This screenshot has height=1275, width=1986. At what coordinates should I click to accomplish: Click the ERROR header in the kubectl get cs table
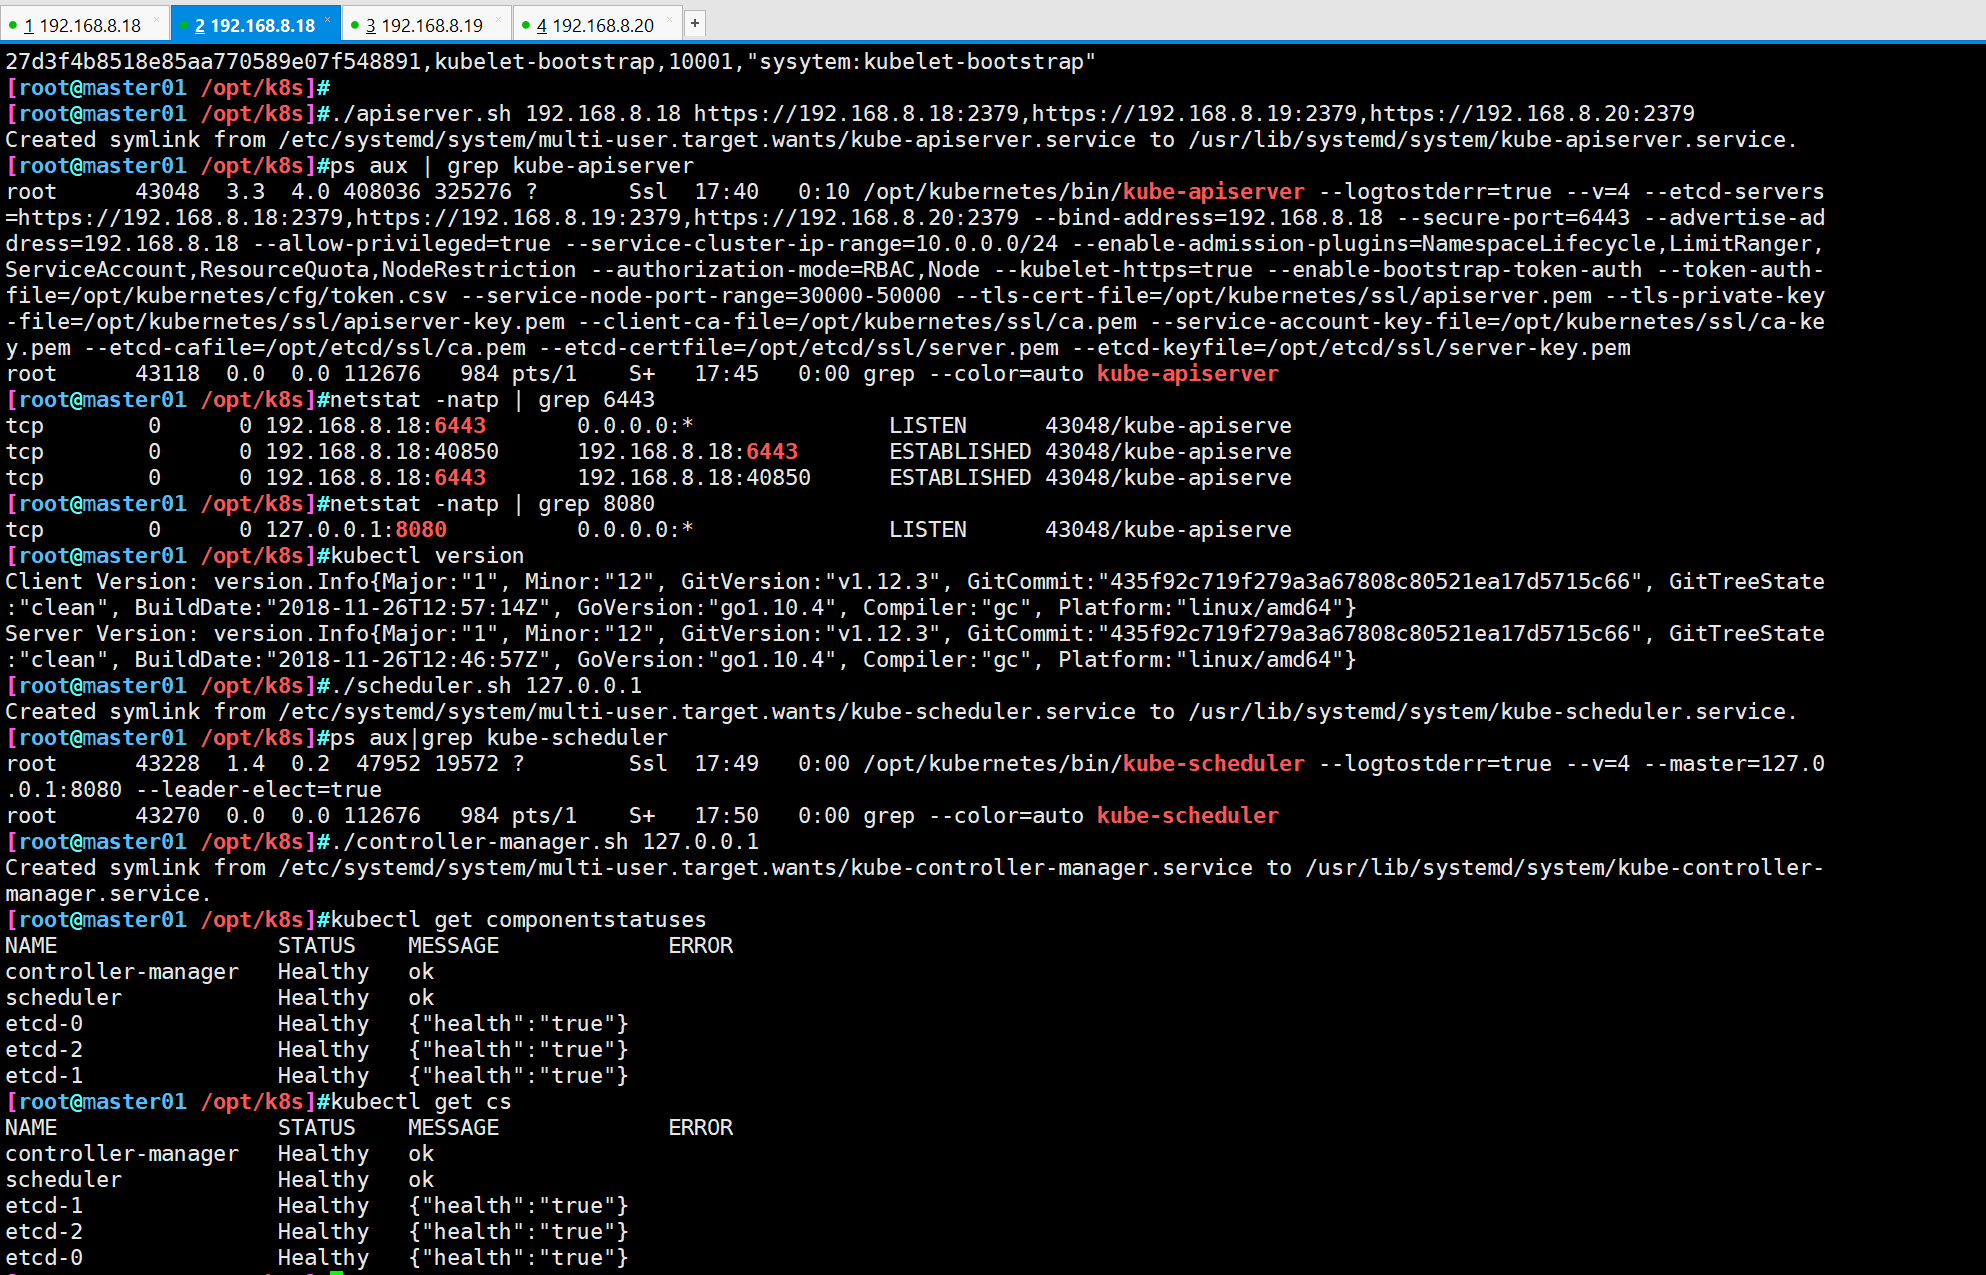click(x=700, y=1128)
